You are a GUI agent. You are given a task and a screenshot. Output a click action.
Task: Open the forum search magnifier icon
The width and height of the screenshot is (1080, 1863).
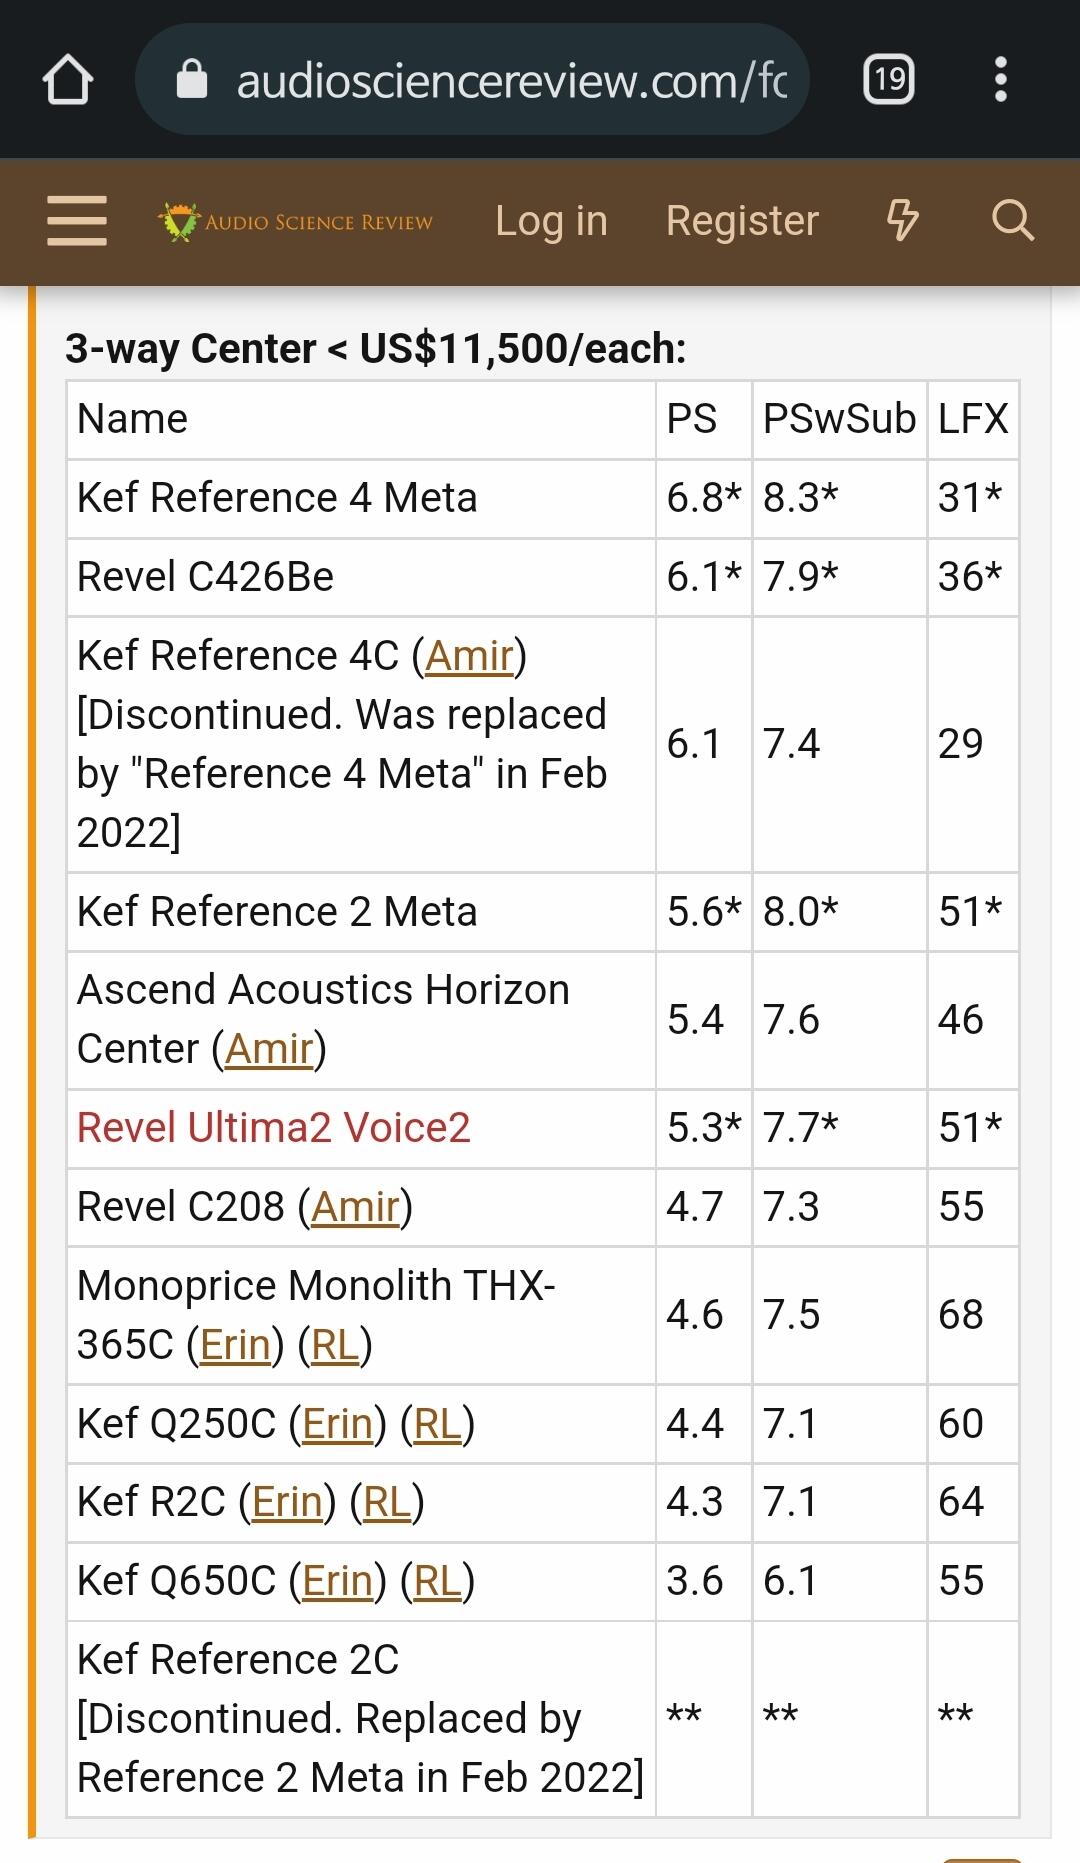(x=1012, y=221)
